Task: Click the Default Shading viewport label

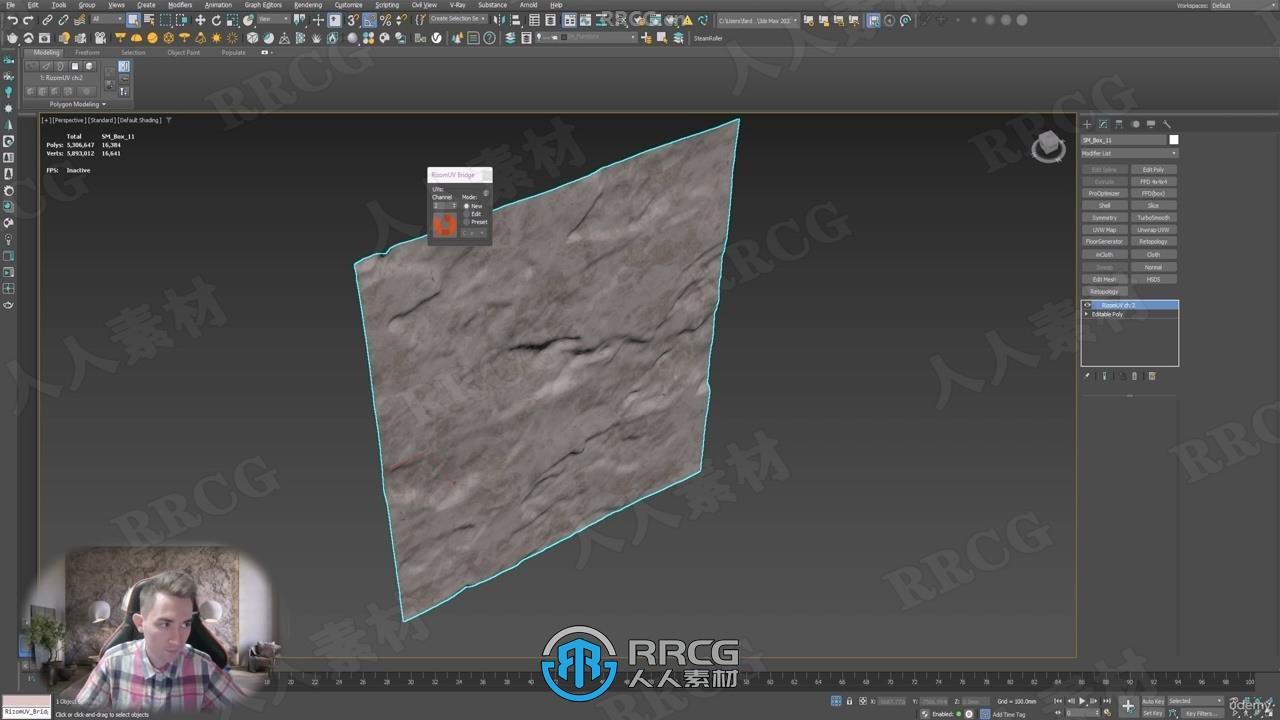Action: pos(139,120)
